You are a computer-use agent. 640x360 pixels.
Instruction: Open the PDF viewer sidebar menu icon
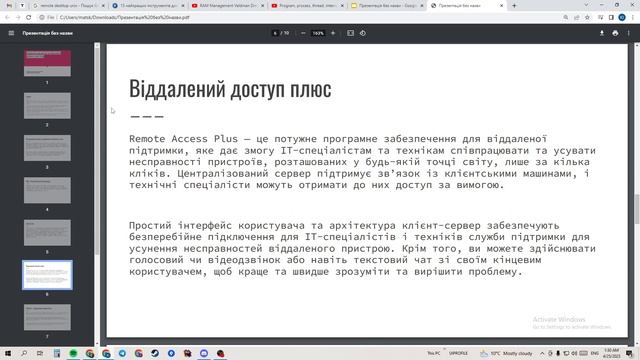click(x=11, y=33)
